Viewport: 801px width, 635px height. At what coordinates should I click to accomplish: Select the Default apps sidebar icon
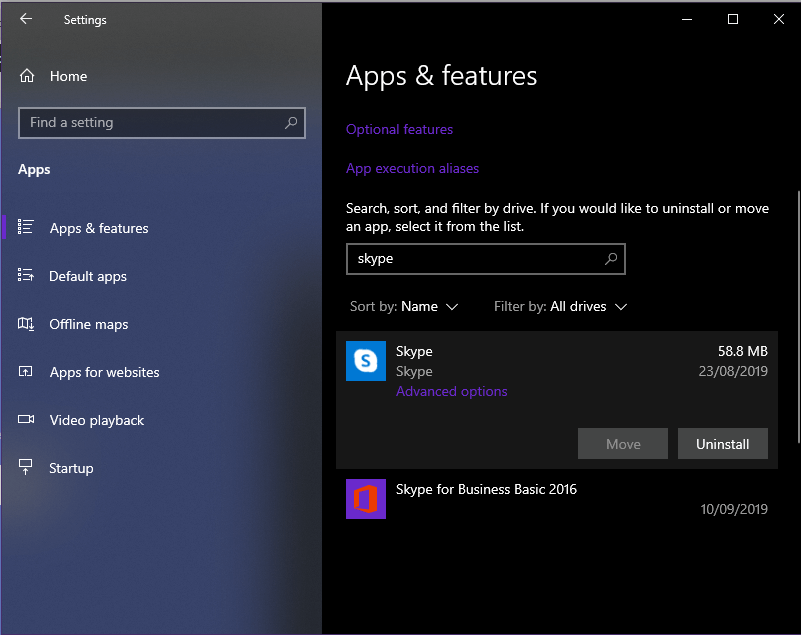point(26,275)
